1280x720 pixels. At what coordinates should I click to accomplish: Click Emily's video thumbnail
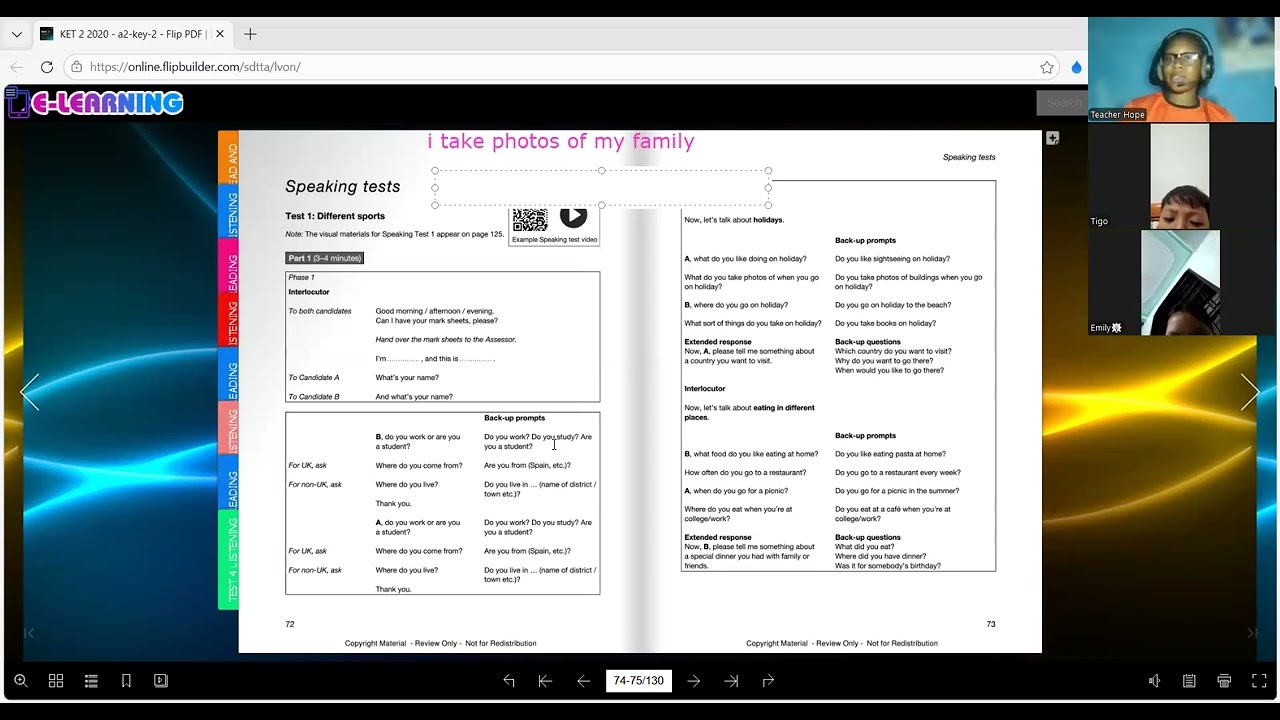[1180, 282]
